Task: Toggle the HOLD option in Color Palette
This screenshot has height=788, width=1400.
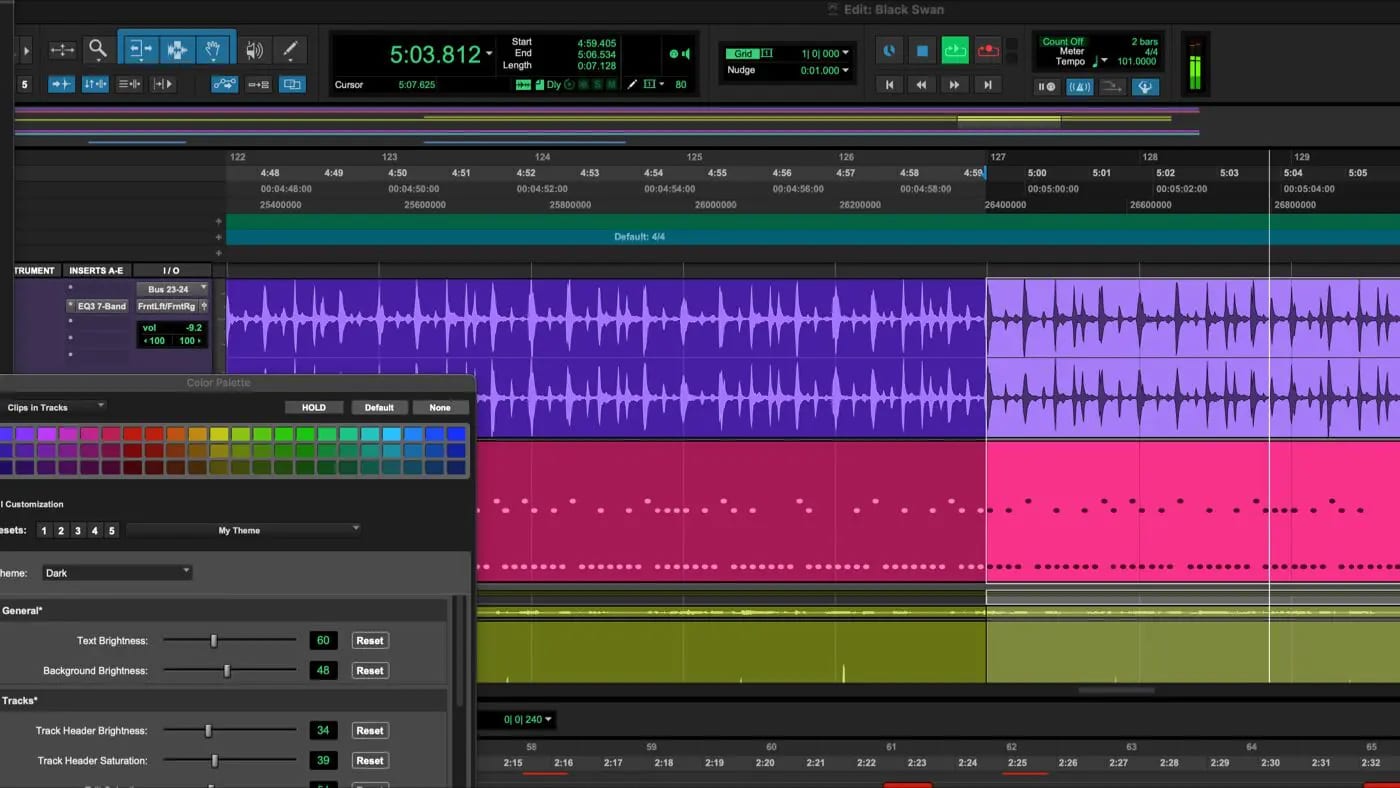Action: point(314,407)
